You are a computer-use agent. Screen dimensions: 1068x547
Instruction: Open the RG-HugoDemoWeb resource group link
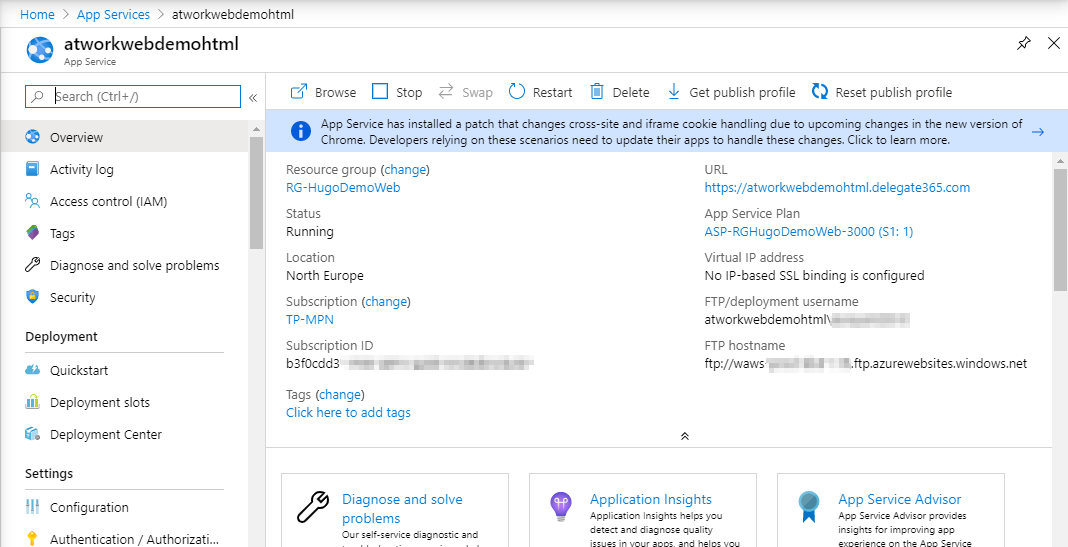click(343, 188)
